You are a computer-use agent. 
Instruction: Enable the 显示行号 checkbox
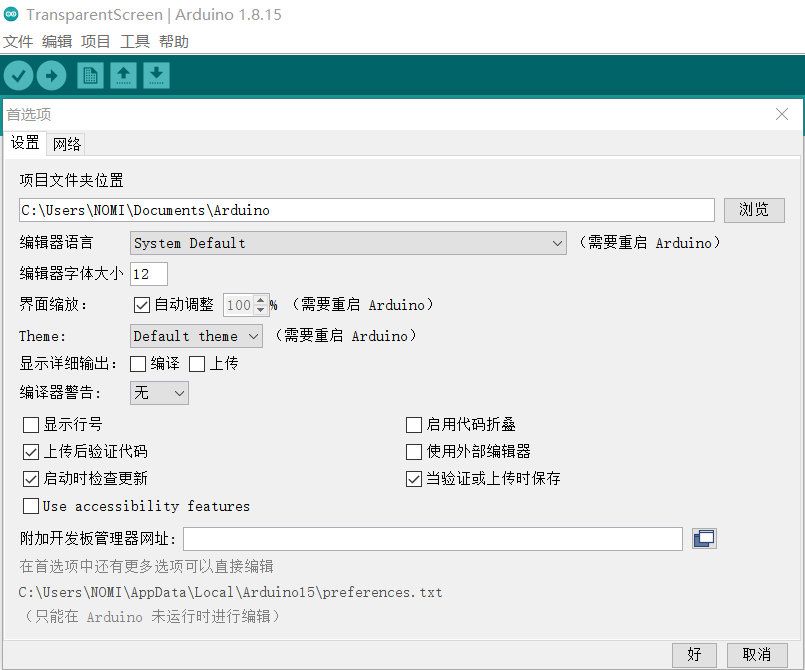click(31, 425)
